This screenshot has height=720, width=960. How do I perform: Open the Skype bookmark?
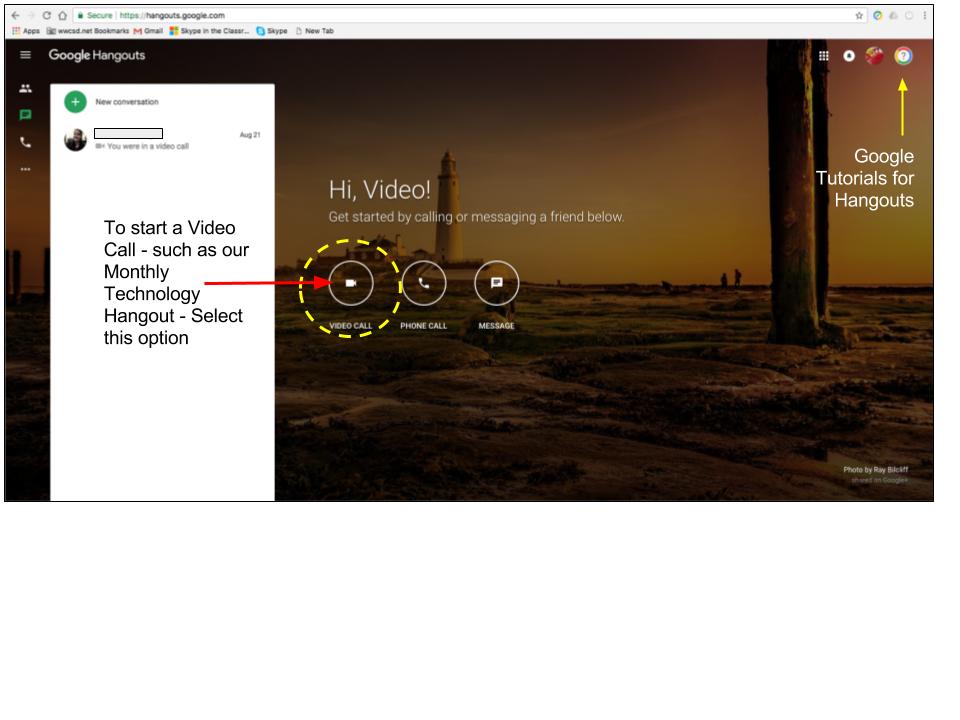272,31
